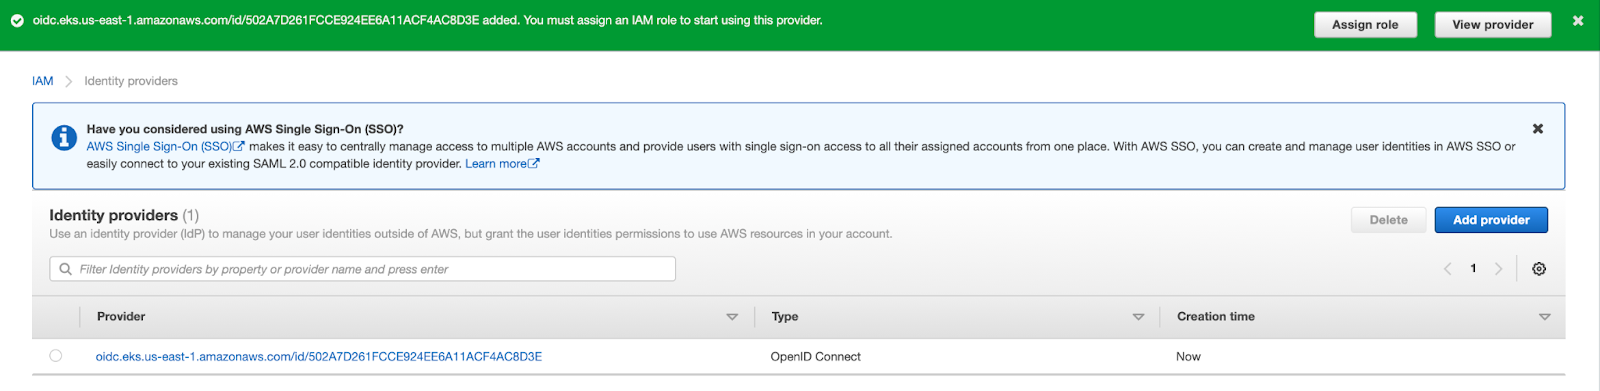Sort by Provider column arrow

click(732, 317)
